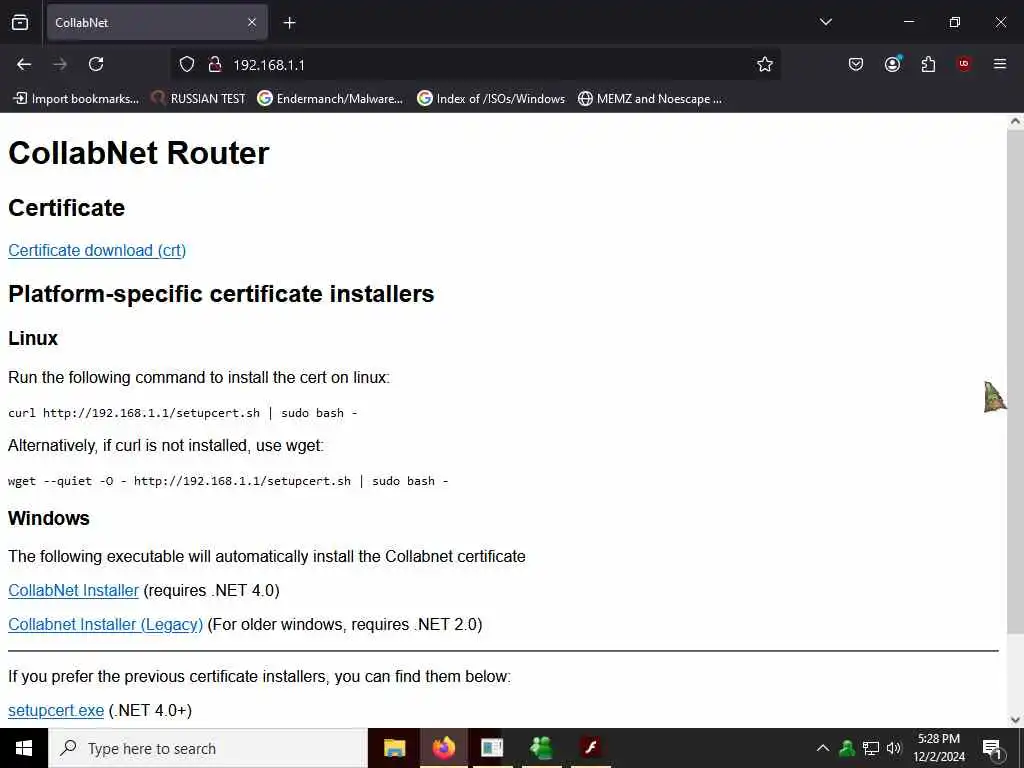
Task: Switch to Firefox taskbar icon
Action: pyautogui.click(x=443, y=748)
